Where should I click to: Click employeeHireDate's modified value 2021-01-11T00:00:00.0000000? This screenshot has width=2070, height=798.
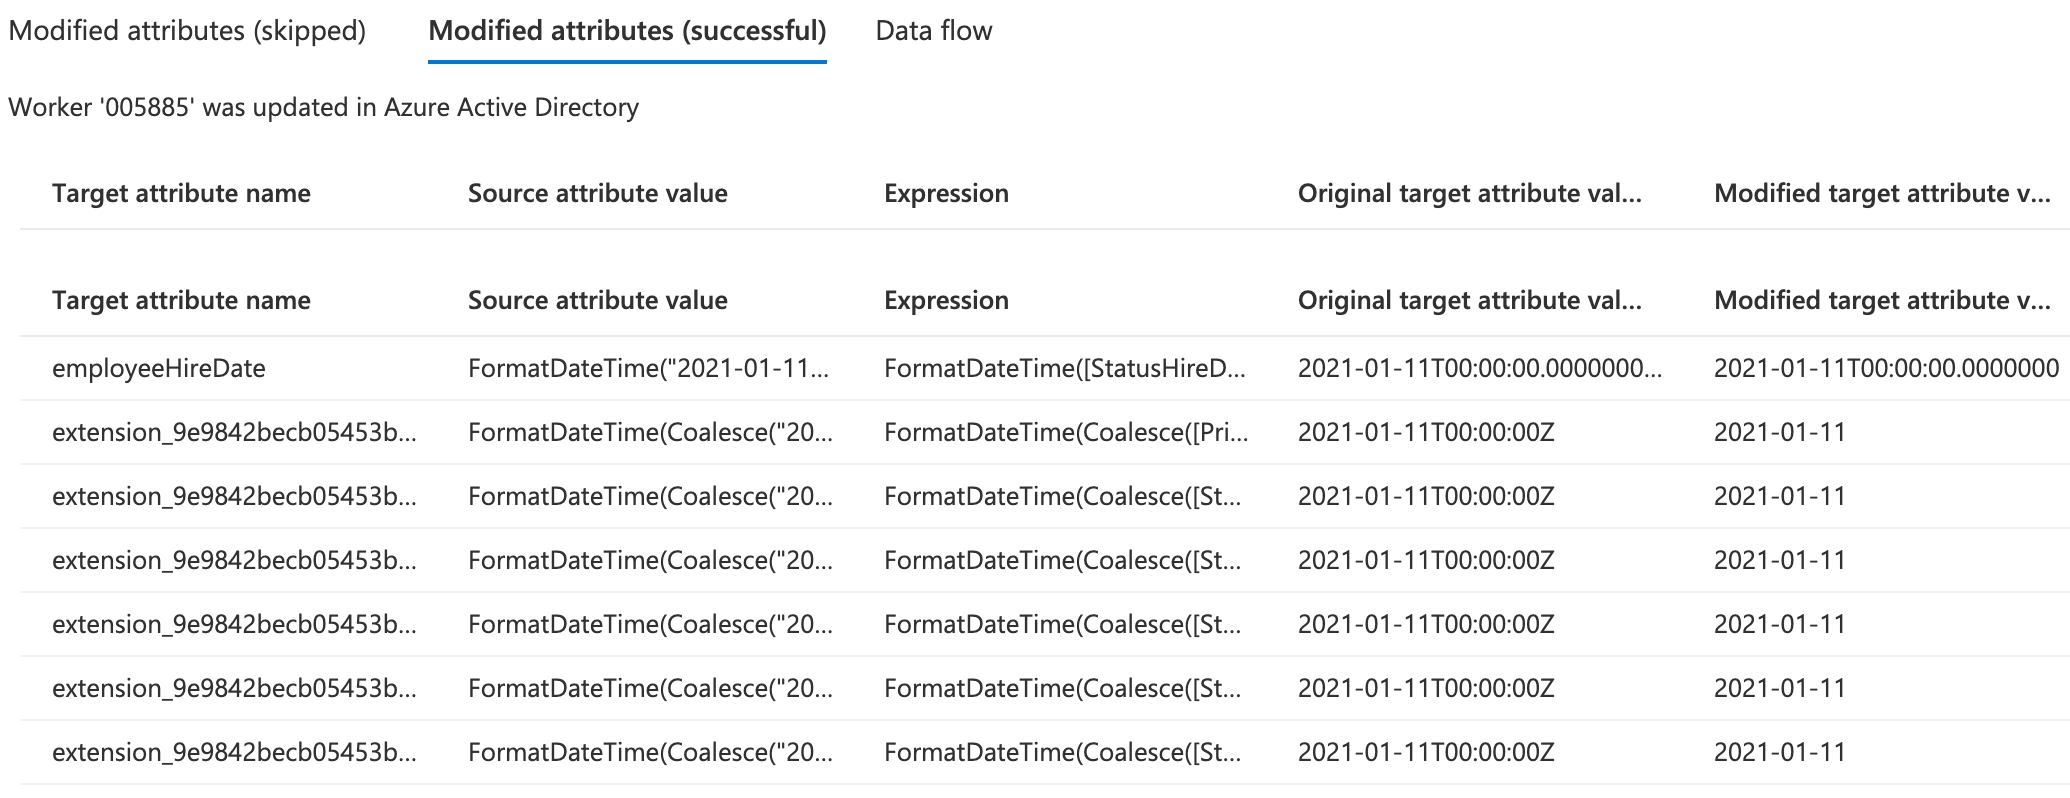click(1886, 368)
